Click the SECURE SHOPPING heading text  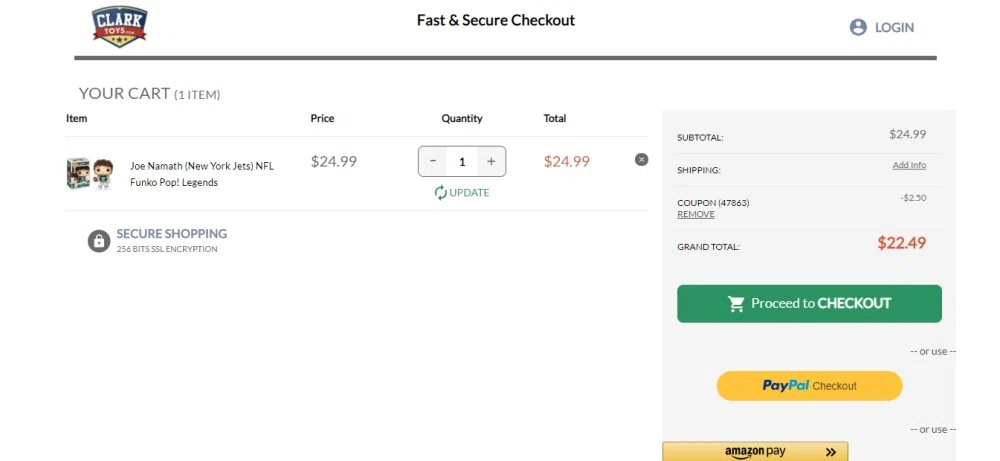171,233
